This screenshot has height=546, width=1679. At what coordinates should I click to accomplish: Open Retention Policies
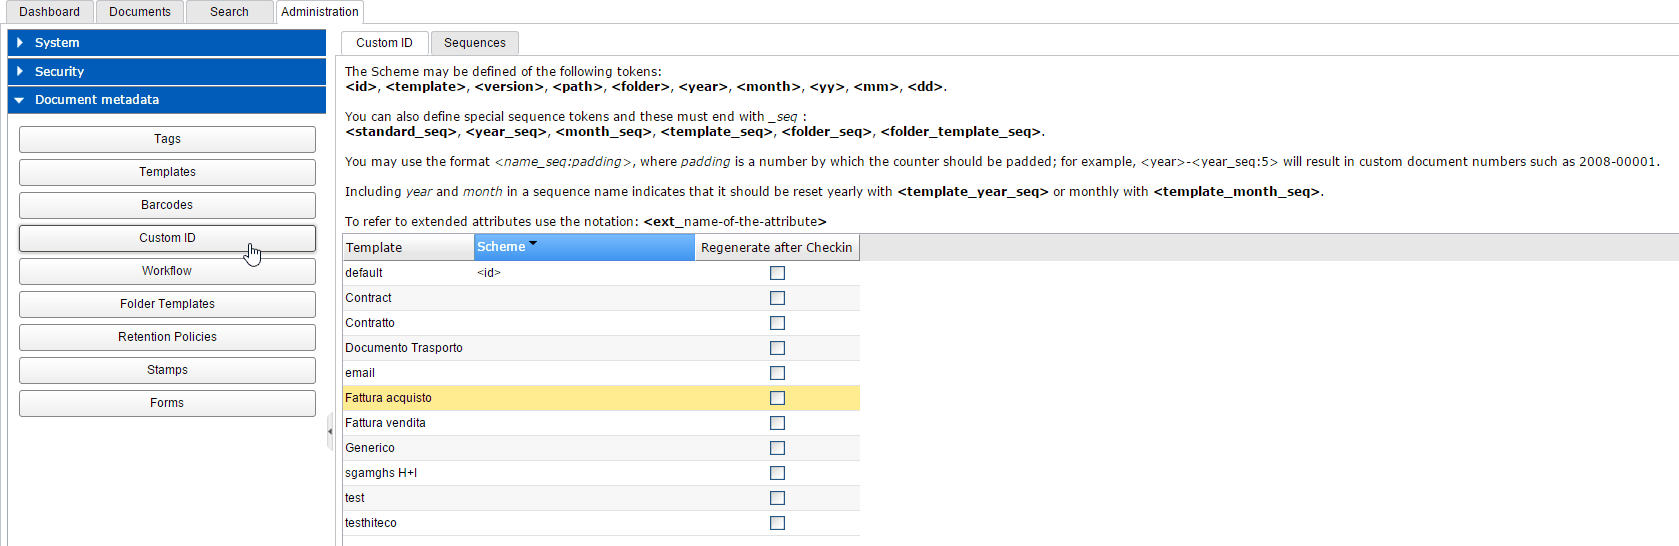click(167, 337)
